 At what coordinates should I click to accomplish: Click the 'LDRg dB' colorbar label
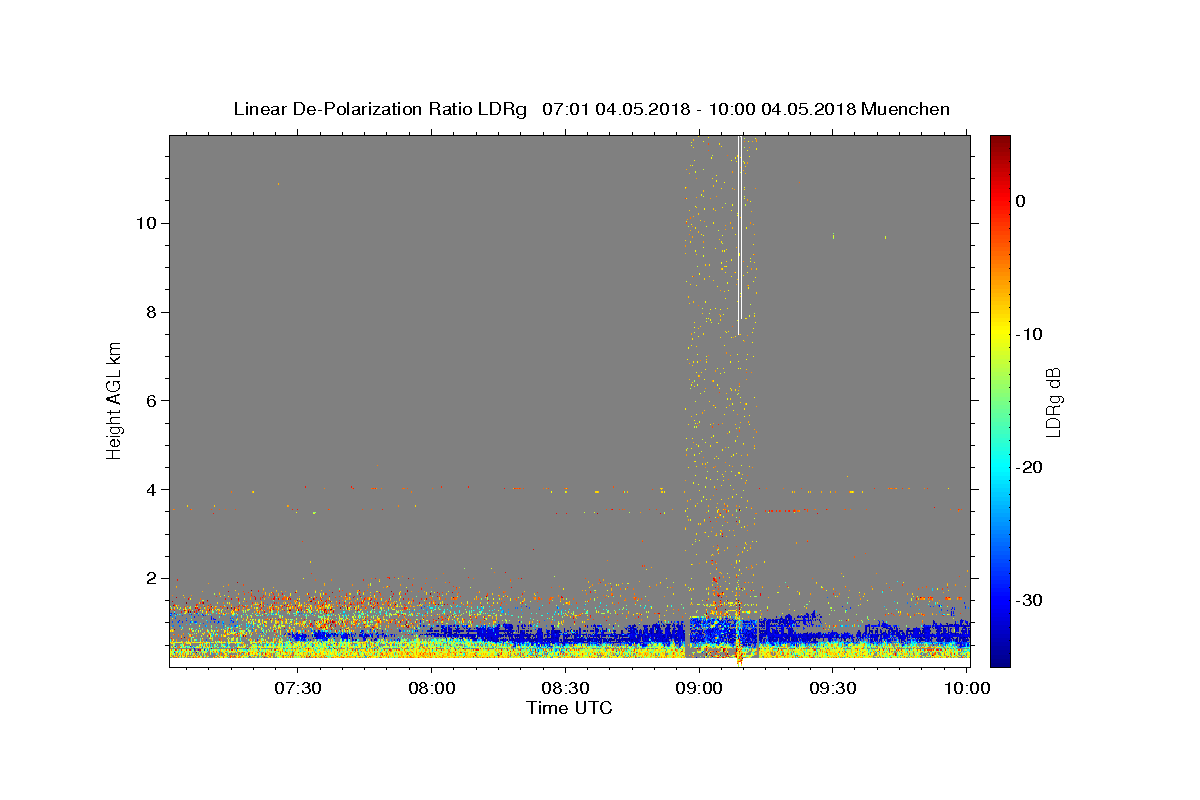click(x=1053, y=401)
